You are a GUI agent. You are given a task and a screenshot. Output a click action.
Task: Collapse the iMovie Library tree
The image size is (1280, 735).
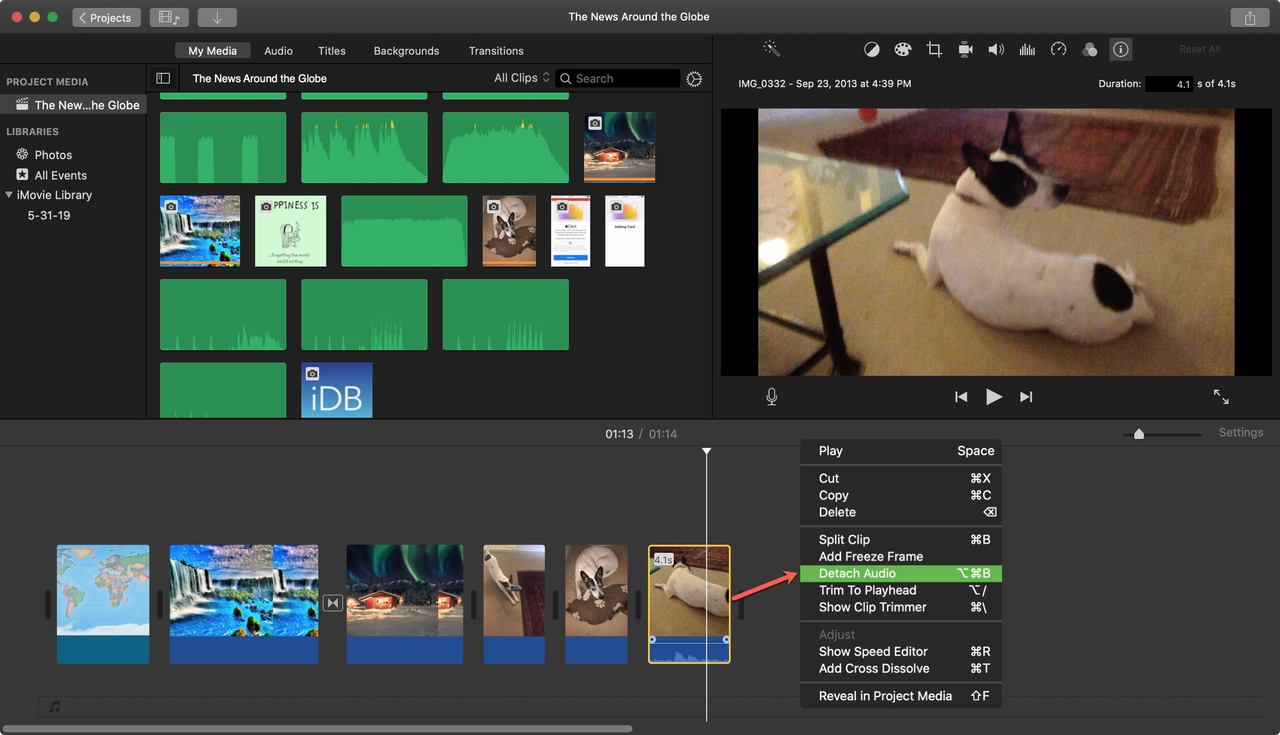point(11,194)
